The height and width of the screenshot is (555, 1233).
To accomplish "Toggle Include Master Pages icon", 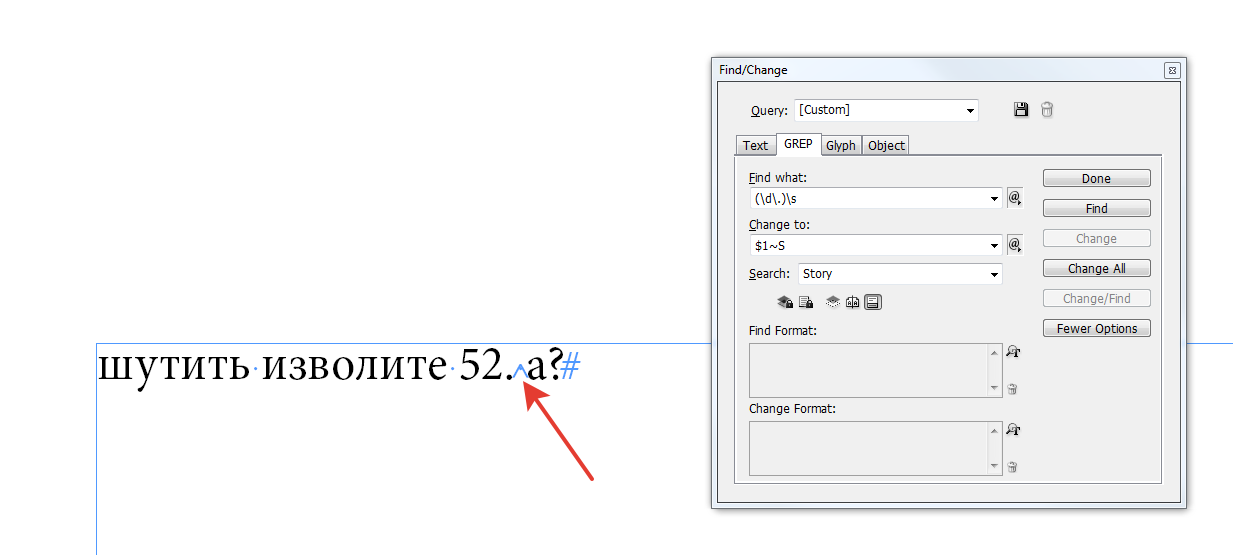I will 853,302.
